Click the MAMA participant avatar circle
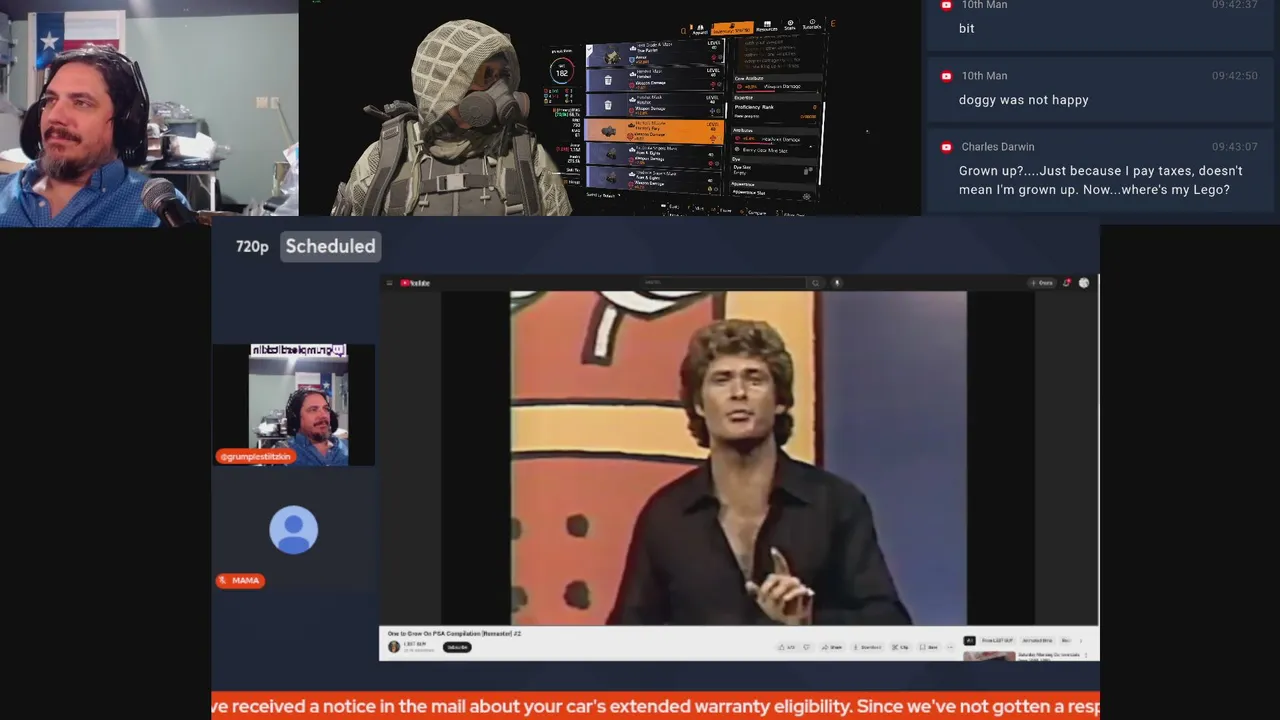The image size is (1280, 720). click(293, 530)
